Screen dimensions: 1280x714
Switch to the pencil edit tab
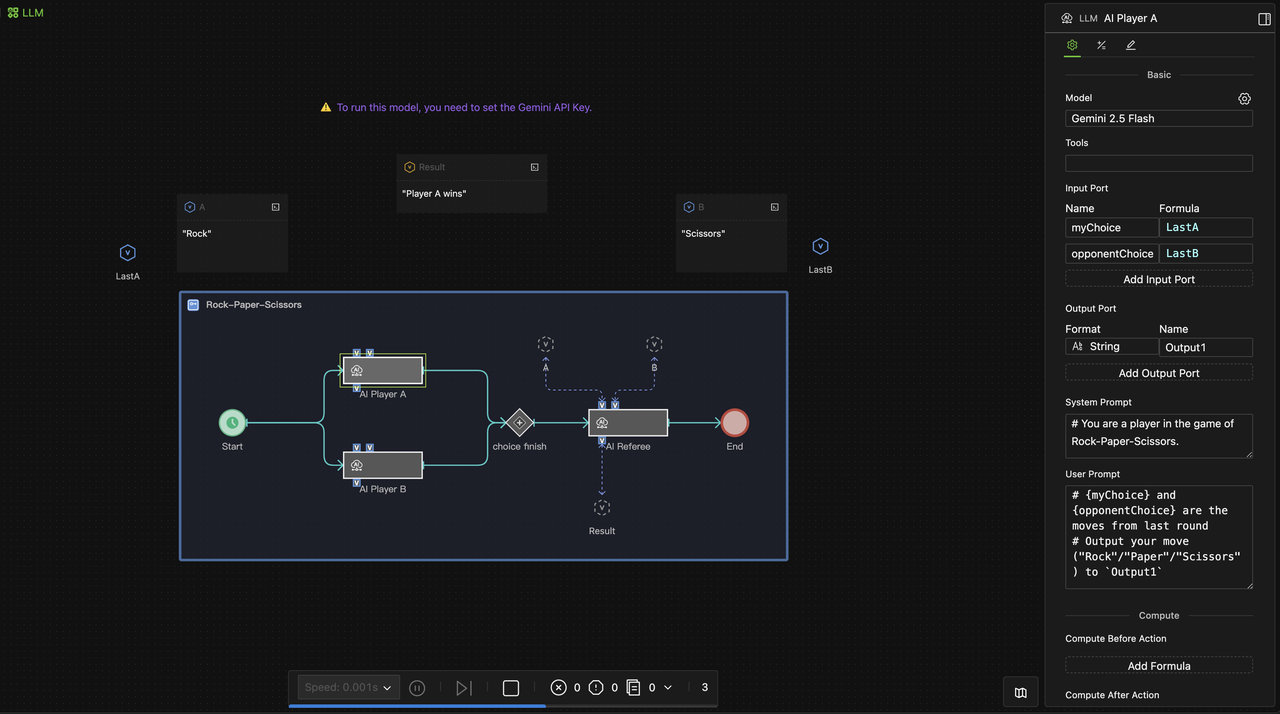(x=1131, y=45)
